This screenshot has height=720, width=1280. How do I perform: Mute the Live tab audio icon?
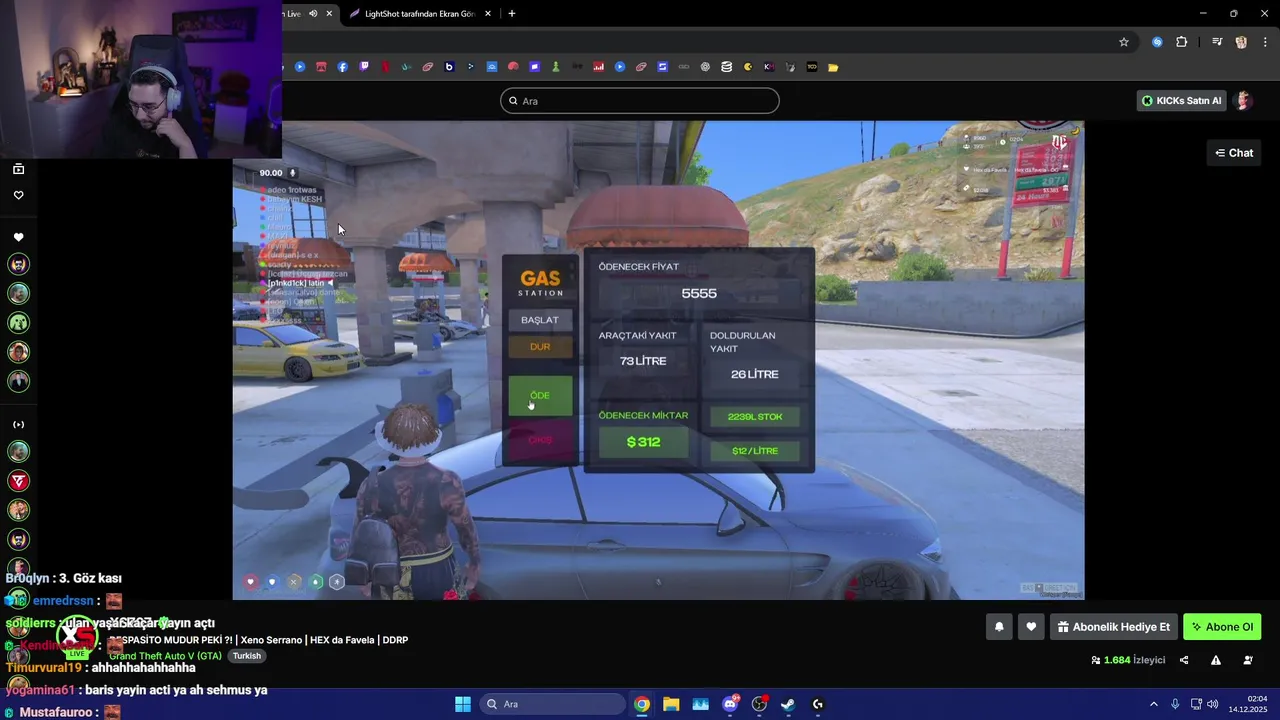(313, 14)
